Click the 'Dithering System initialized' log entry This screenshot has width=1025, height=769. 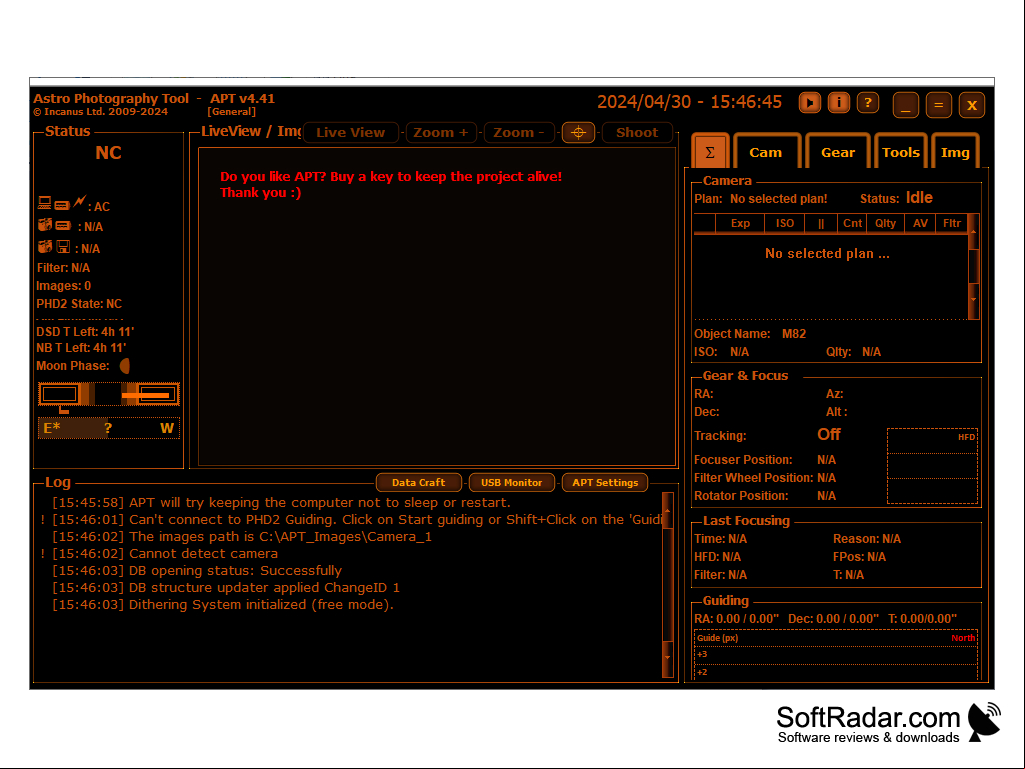click(x=223, y=604)
